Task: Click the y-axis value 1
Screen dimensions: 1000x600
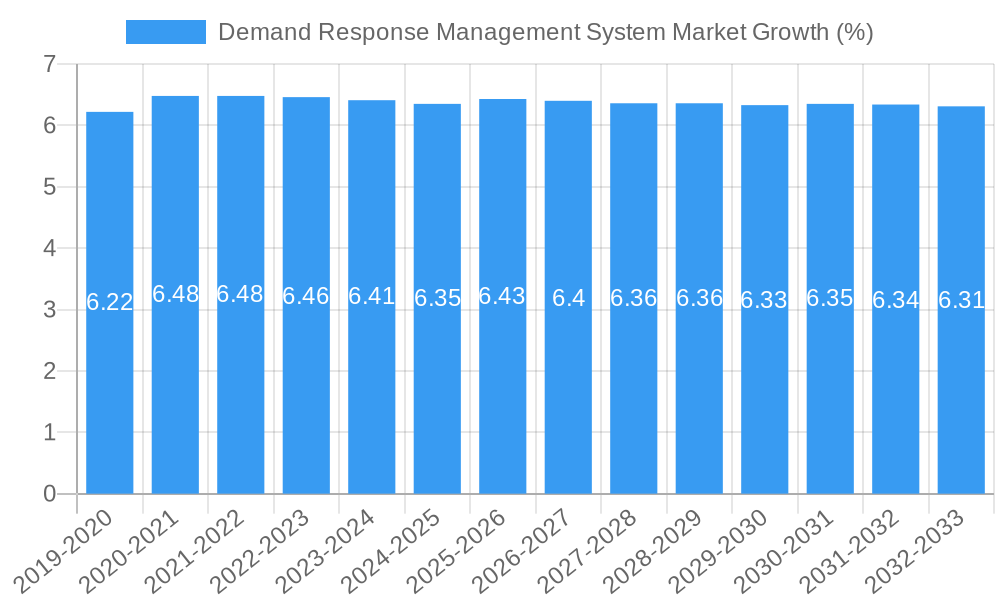Action: coord(49,432)
